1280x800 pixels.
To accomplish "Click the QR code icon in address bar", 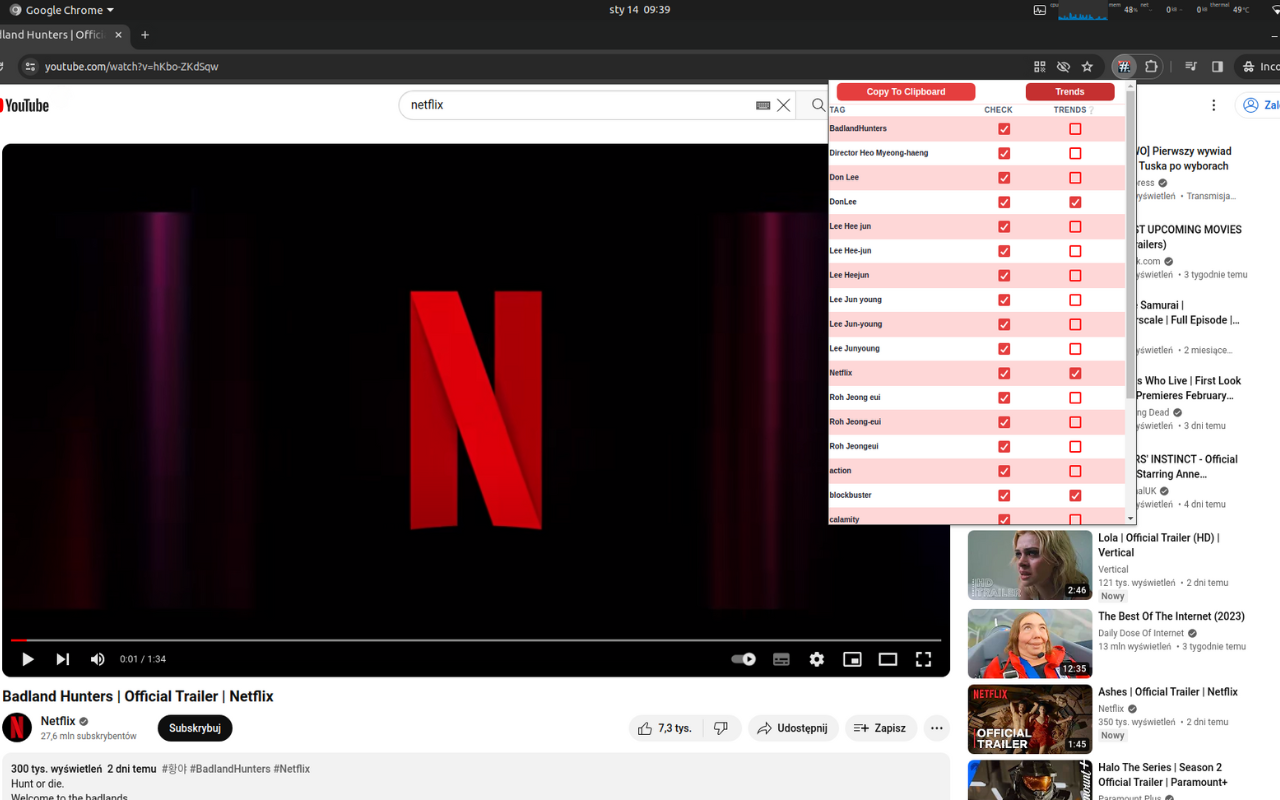I will click(x=1040, y=67).
